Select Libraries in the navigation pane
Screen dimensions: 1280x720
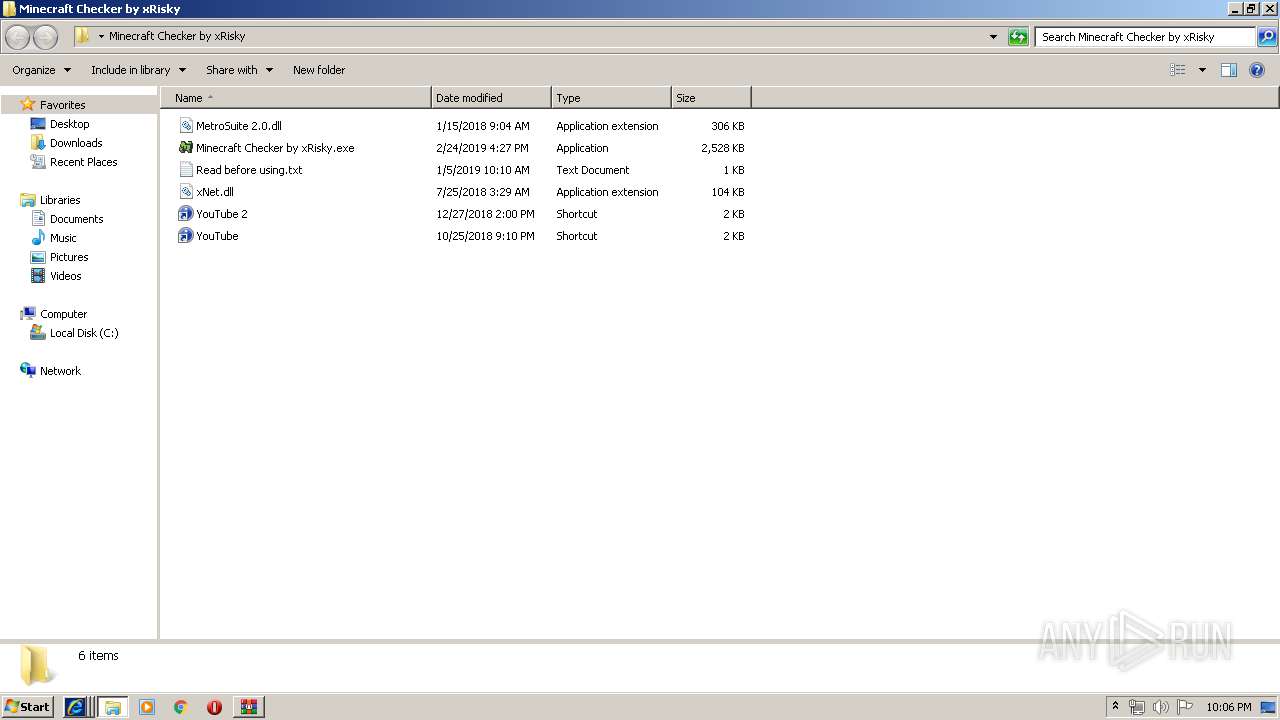(60, 200)
